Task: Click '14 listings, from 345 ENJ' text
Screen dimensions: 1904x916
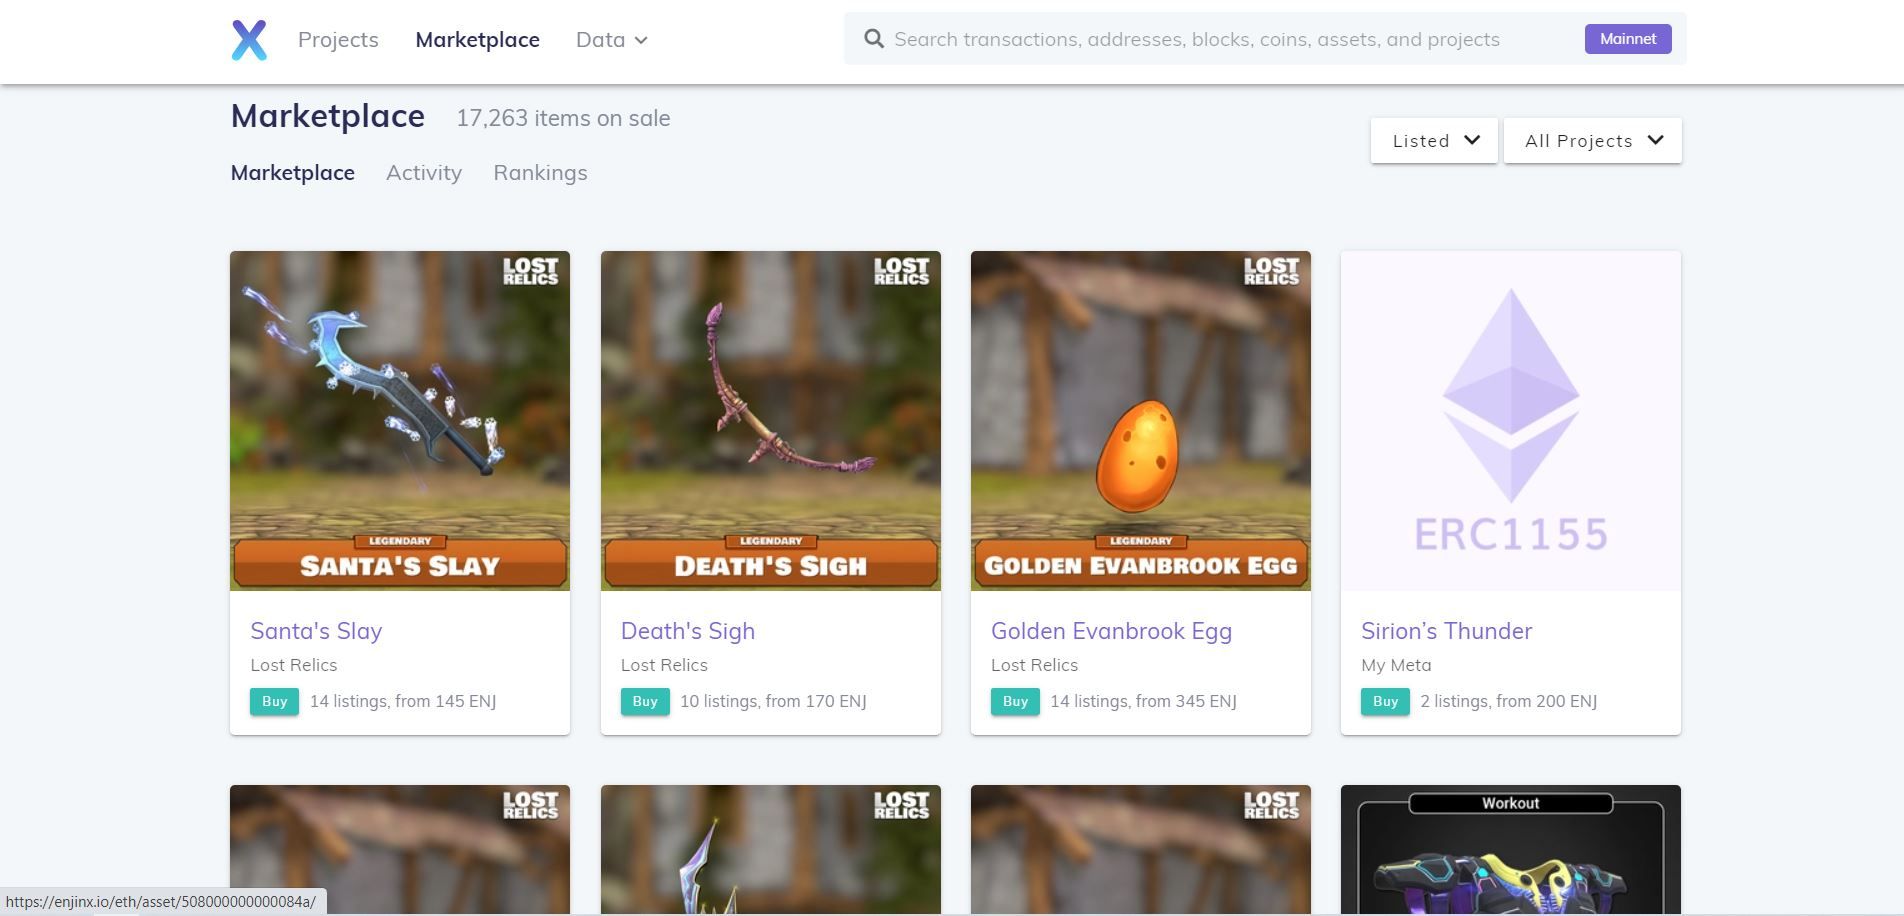Action: click(x=1143, y=702)
